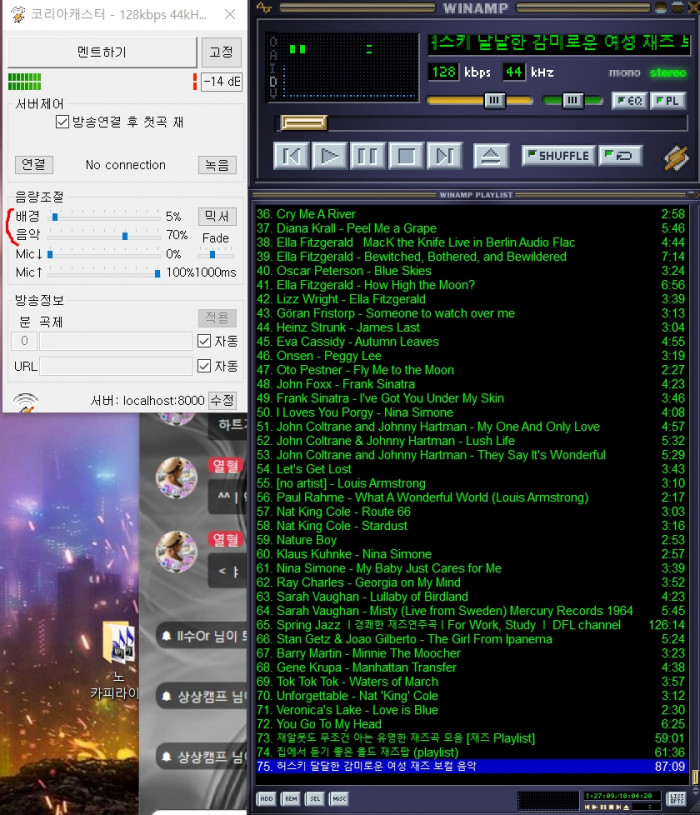Open the Winamp menu icon in title bar
700x815 pixels.
263,8
